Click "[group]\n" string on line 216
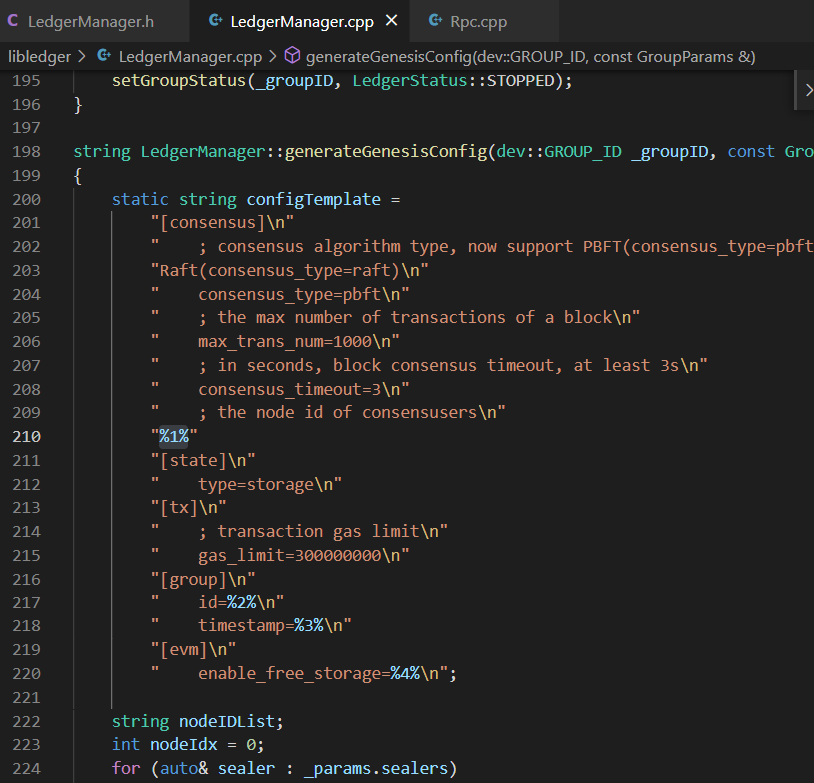 tap(203, 579)
